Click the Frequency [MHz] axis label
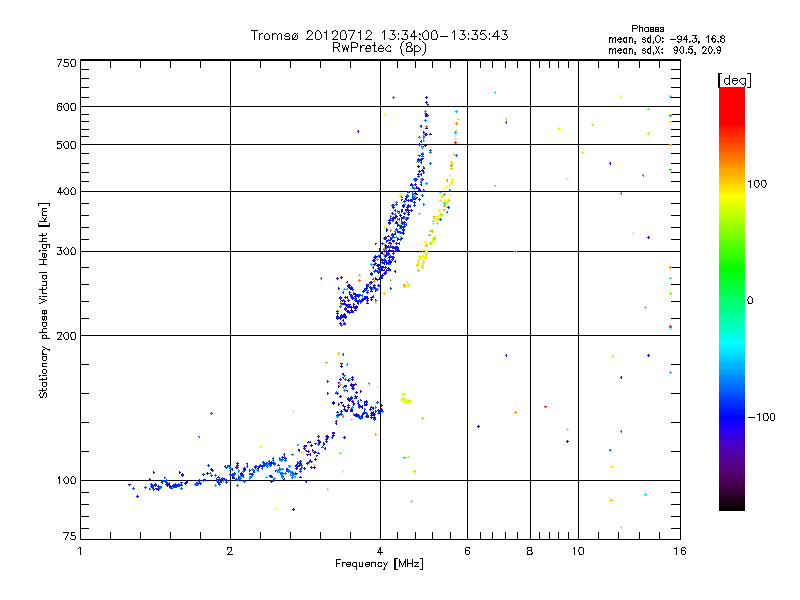 point(379,565)
